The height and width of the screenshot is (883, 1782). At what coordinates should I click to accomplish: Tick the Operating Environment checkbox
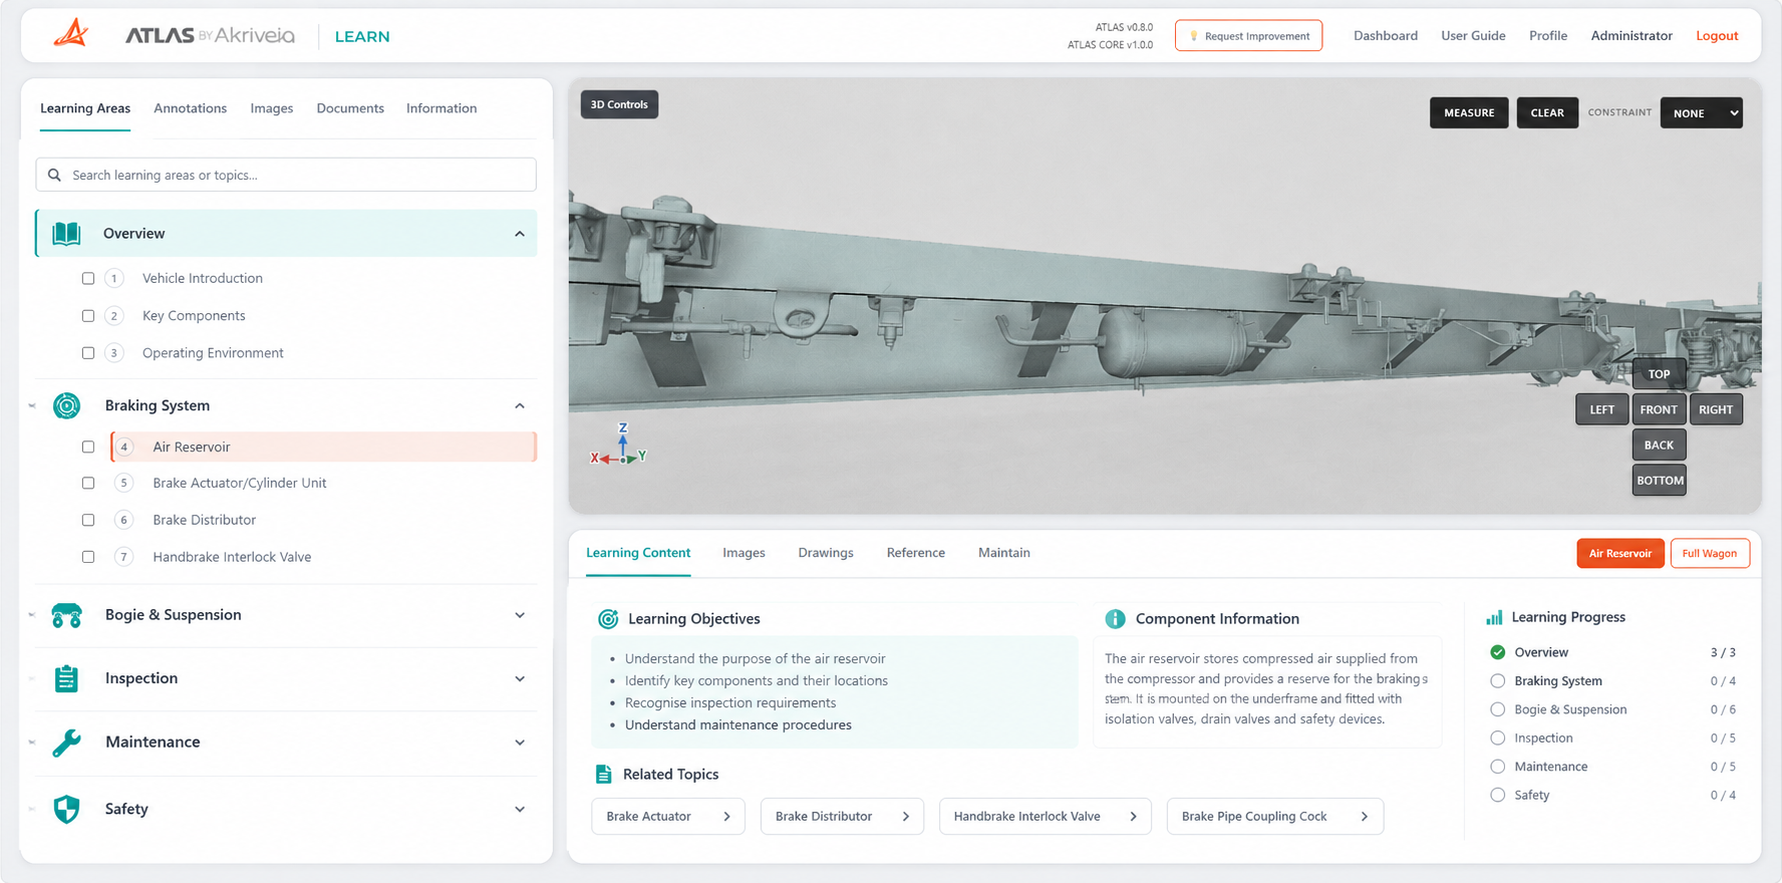tap(88, 353)
